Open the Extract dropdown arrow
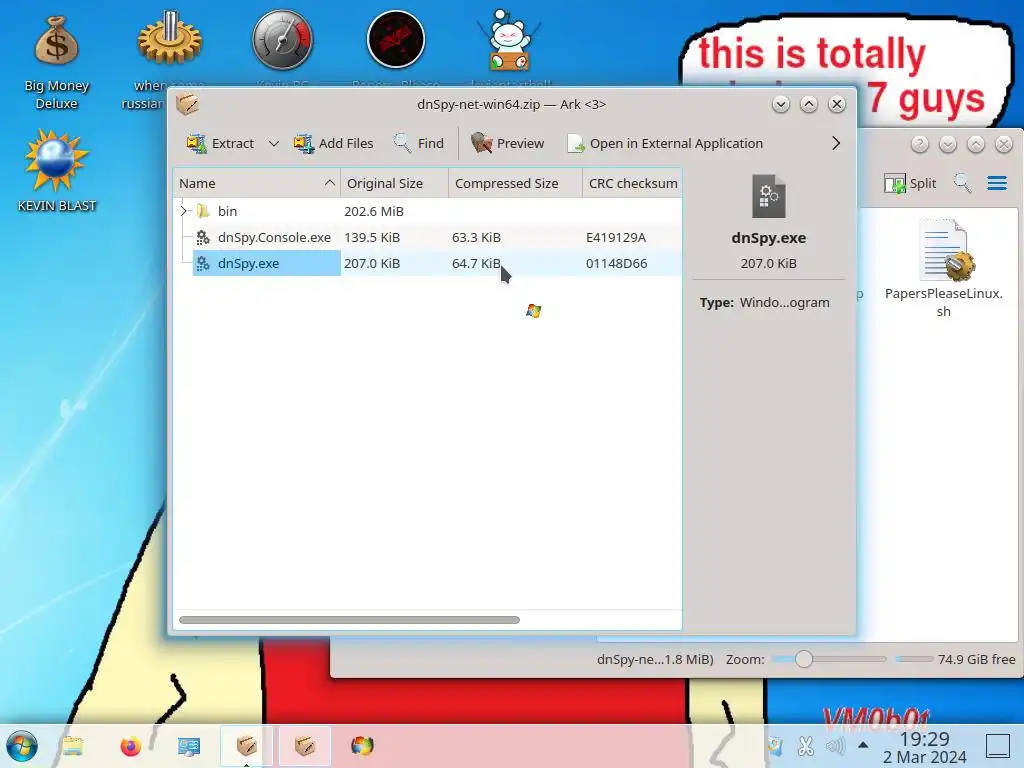The image size is (1024, 768). coord(274,143)
